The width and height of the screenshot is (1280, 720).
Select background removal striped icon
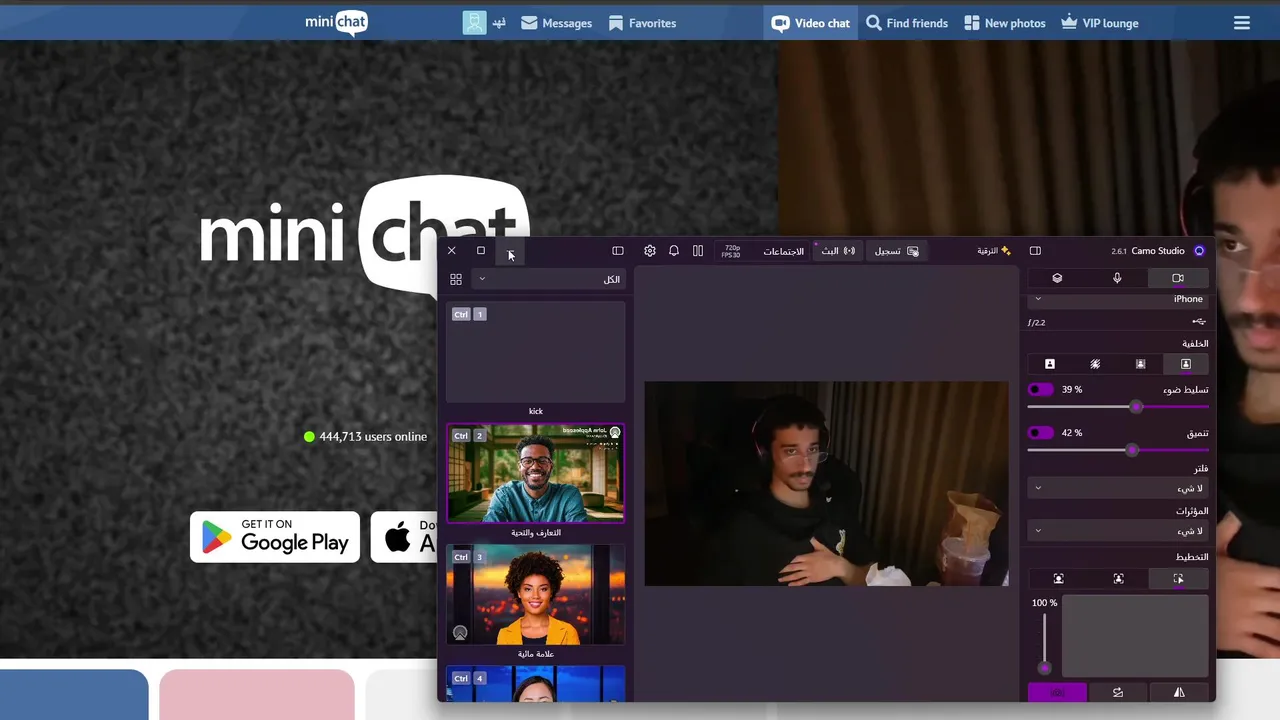click(x=1095, y=364)
